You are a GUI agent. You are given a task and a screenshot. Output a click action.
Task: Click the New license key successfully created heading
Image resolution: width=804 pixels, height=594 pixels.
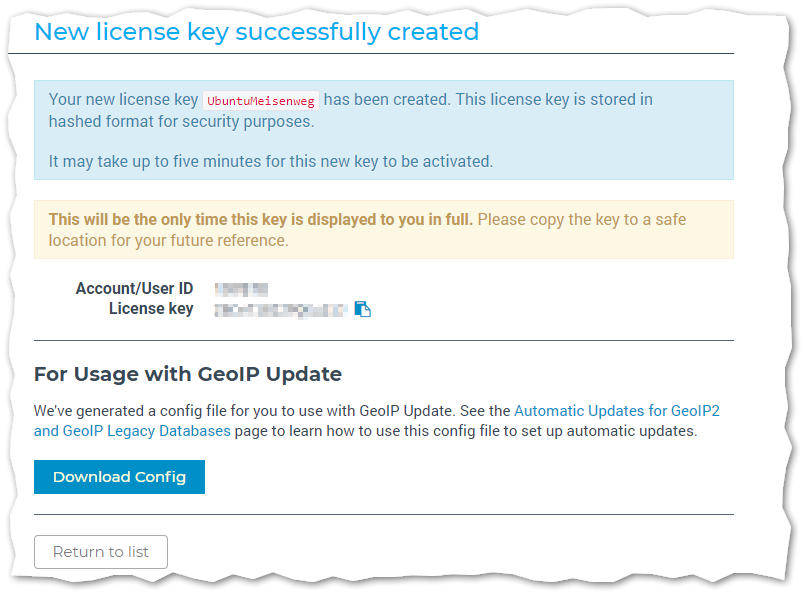pyautogui.click(x=256, y=32)
